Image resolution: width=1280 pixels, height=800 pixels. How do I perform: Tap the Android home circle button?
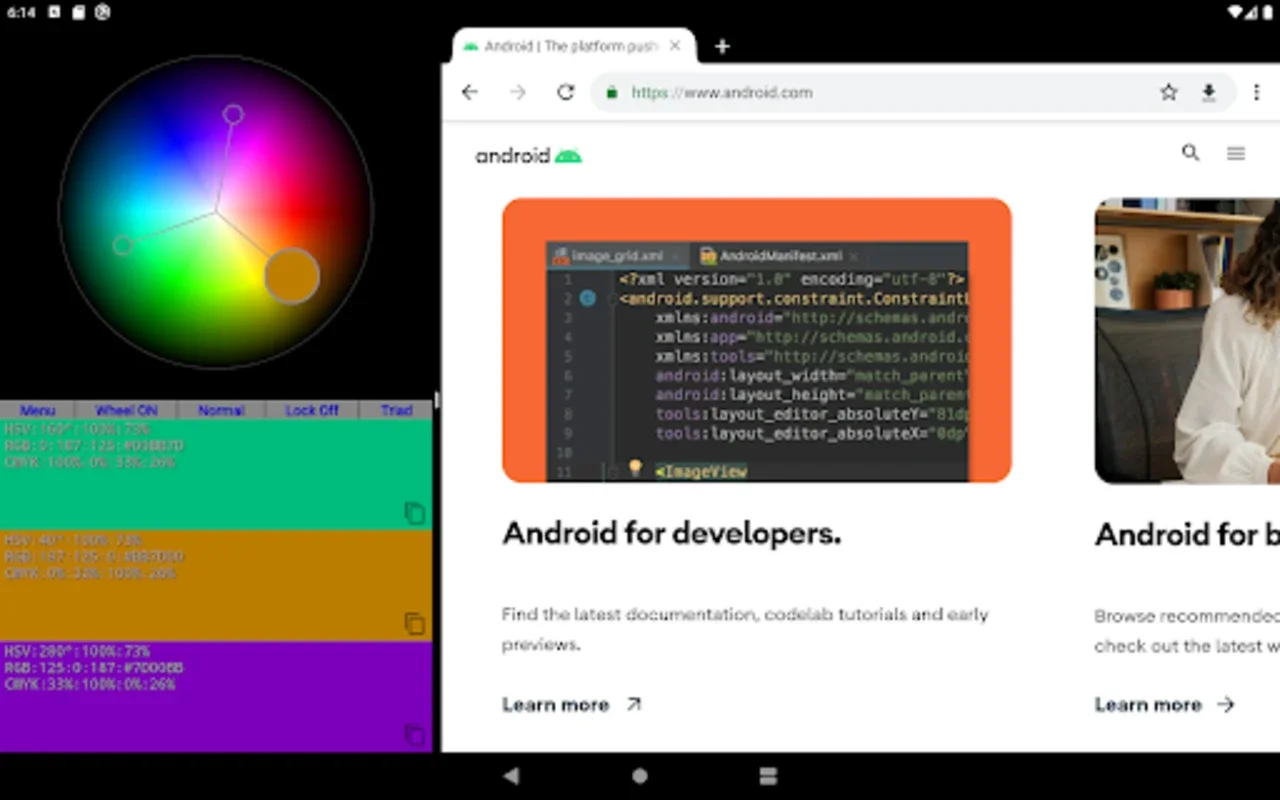[640, 776]
